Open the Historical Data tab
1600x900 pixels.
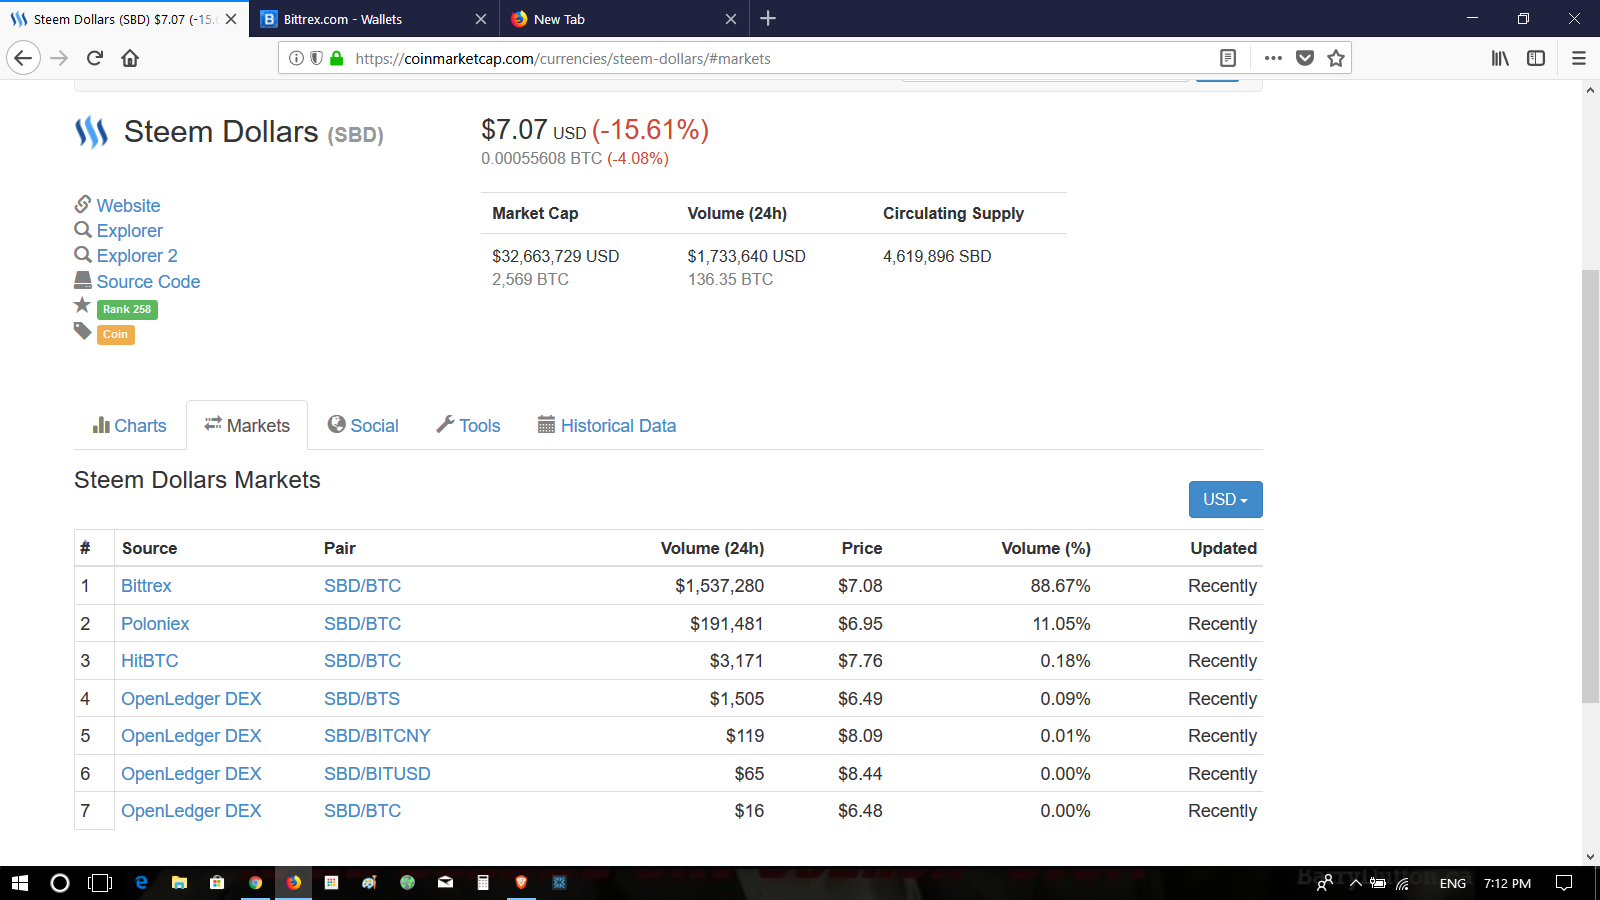[x=607, y=425]
